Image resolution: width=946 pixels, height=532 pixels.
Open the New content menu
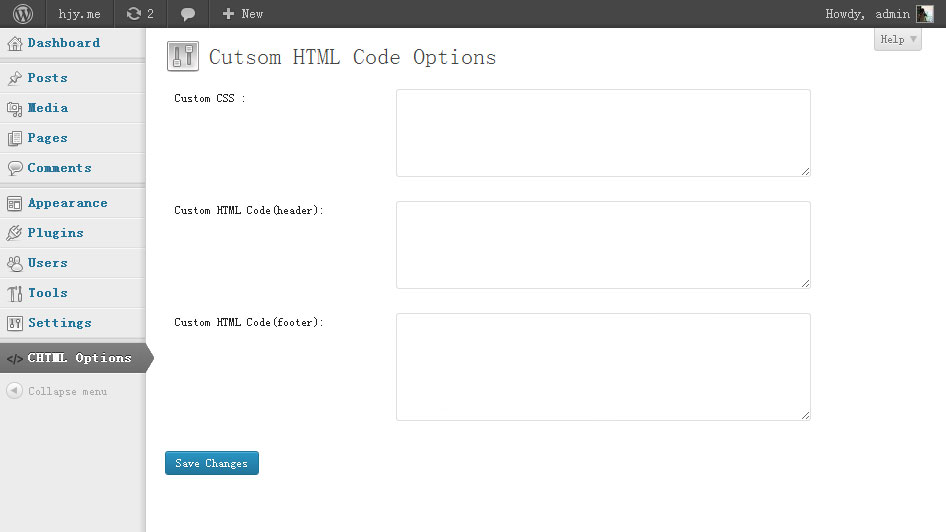pyautogui.click(x=242, y=14)
